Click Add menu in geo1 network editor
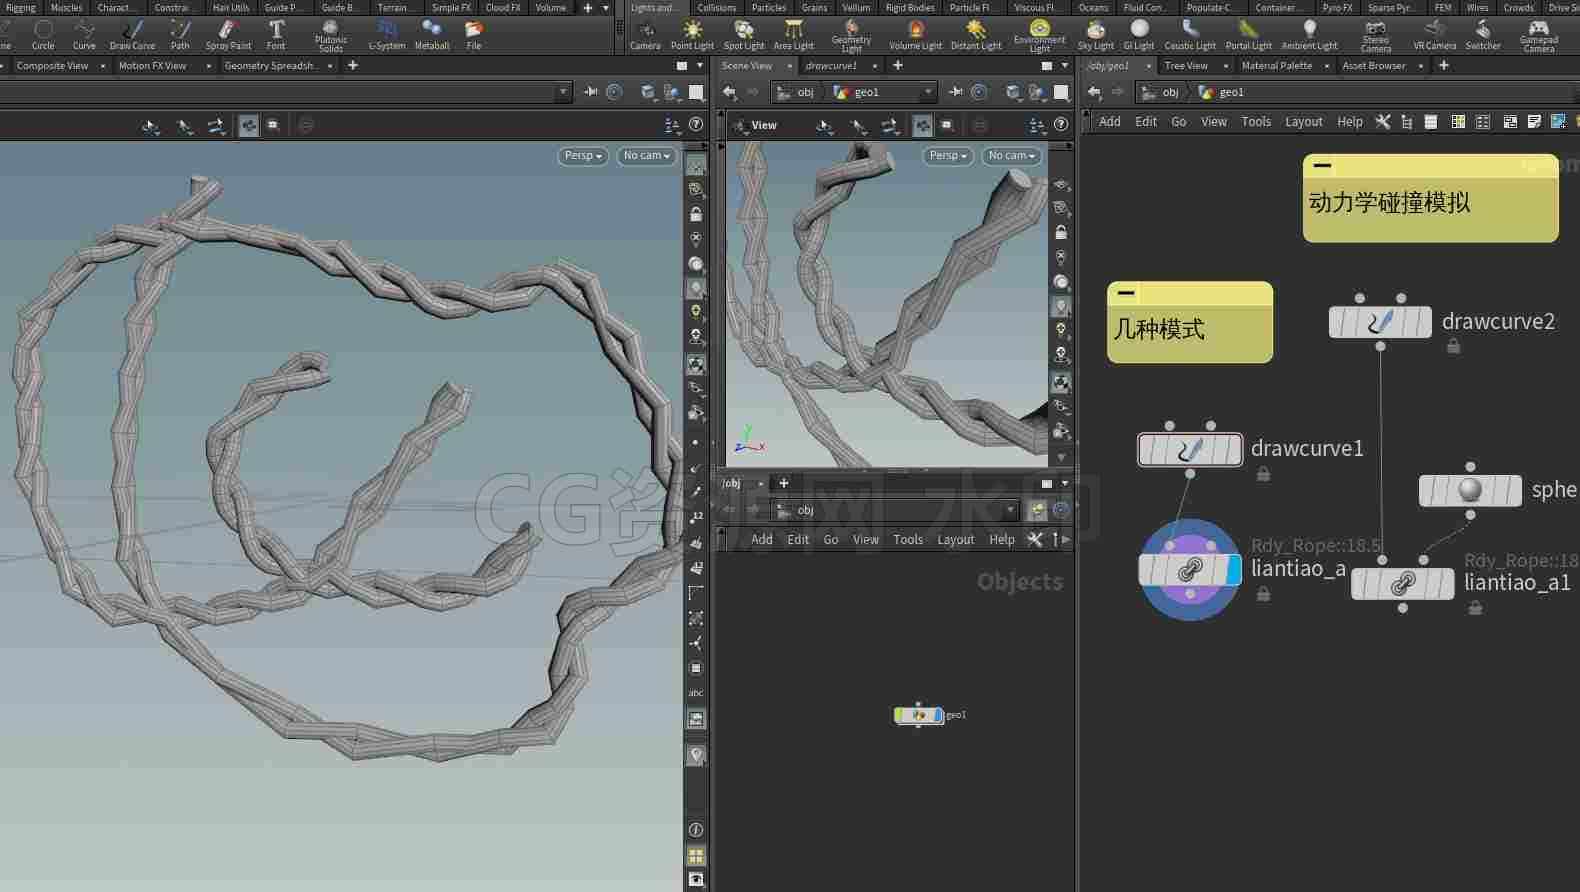The height and width of the screenshot is (892, 1580). [x=1110, y=122]
